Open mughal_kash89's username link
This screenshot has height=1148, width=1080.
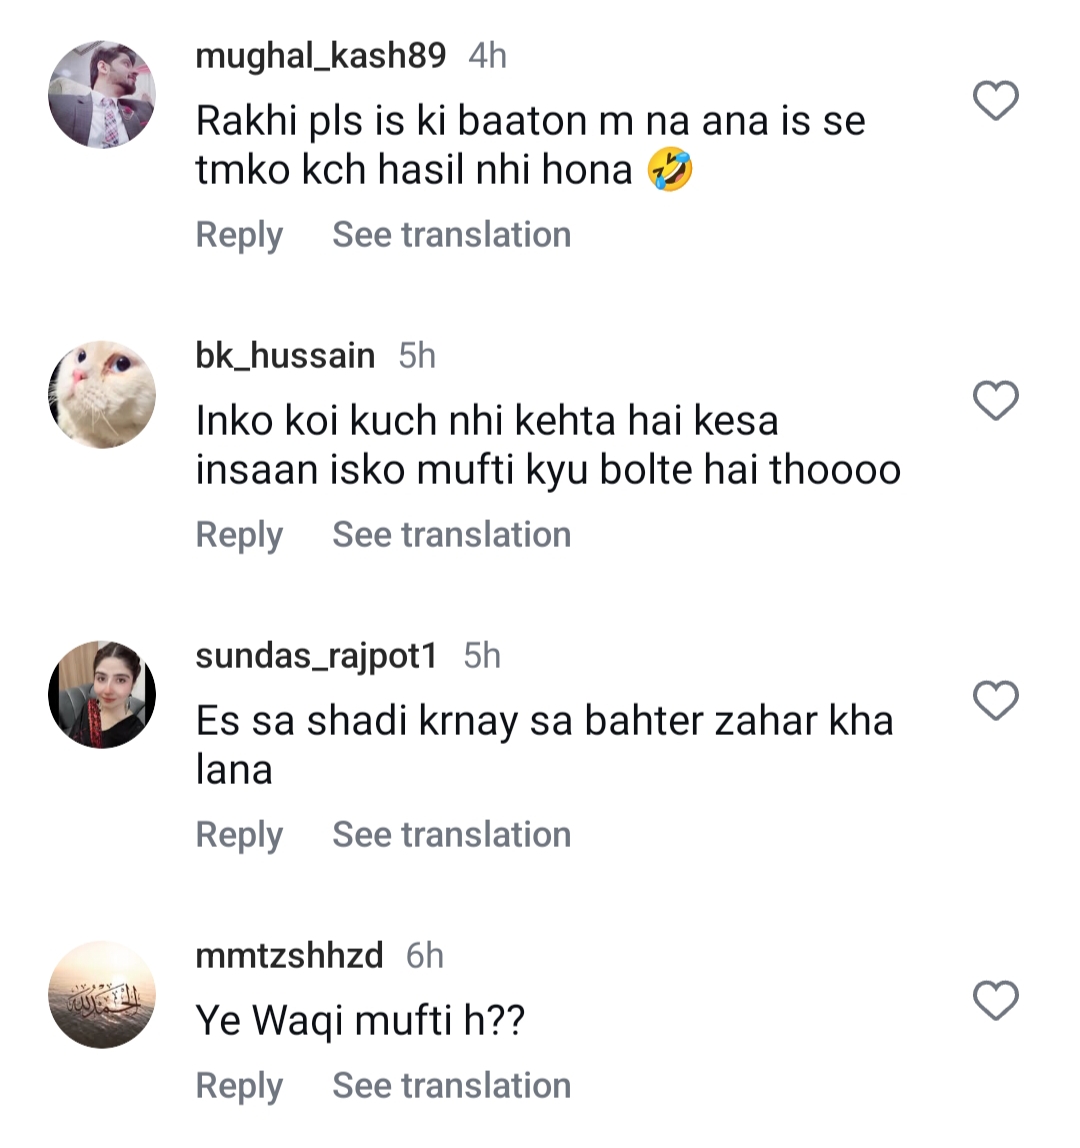pyautogui.click(x=323, y=56)
